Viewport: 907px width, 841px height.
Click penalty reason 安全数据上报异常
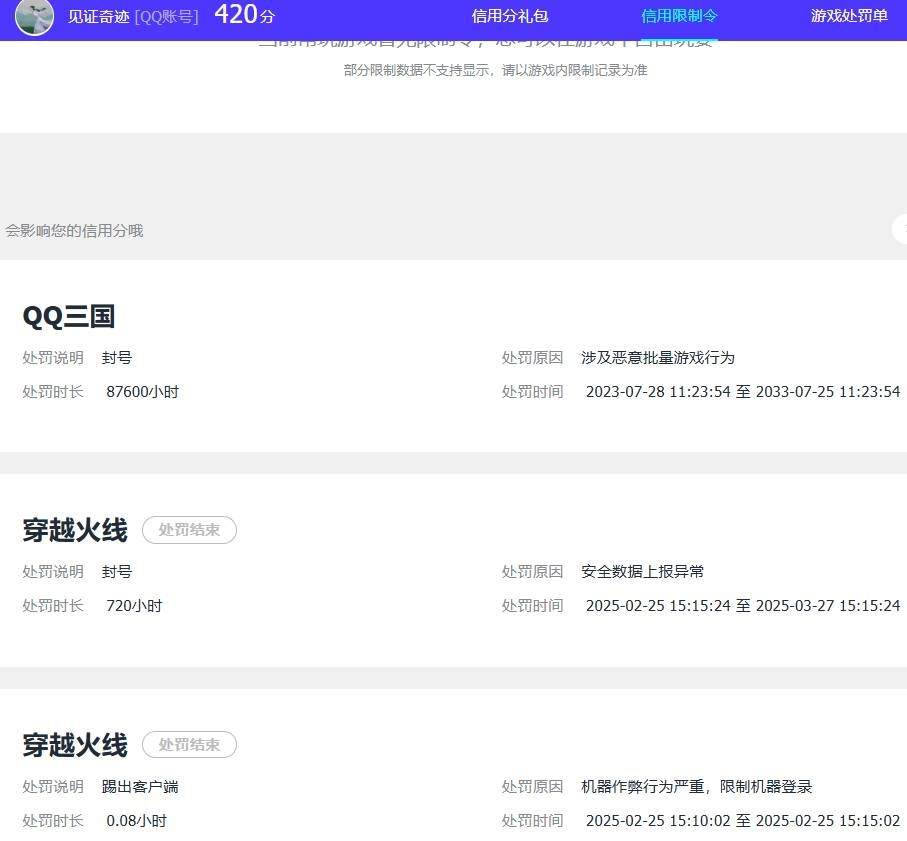pyautogui.click(x=642, y=572)
